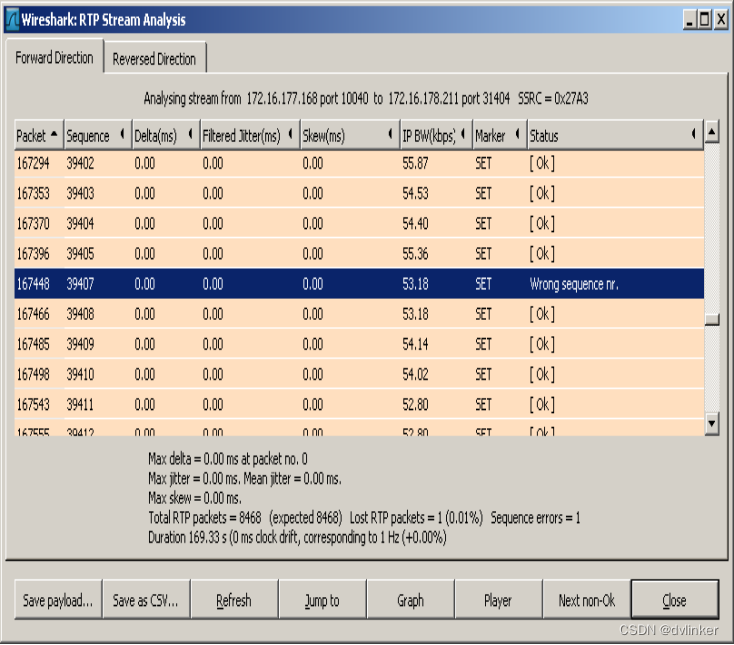
Task: Sort by the Status column header
Action: [x=615, y=136]
